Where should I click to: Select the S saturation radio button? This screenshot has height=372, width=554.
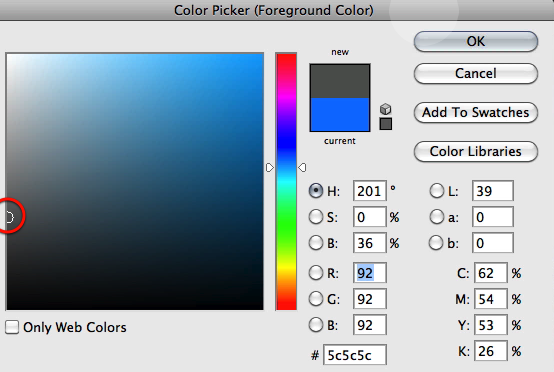(316, 217)
